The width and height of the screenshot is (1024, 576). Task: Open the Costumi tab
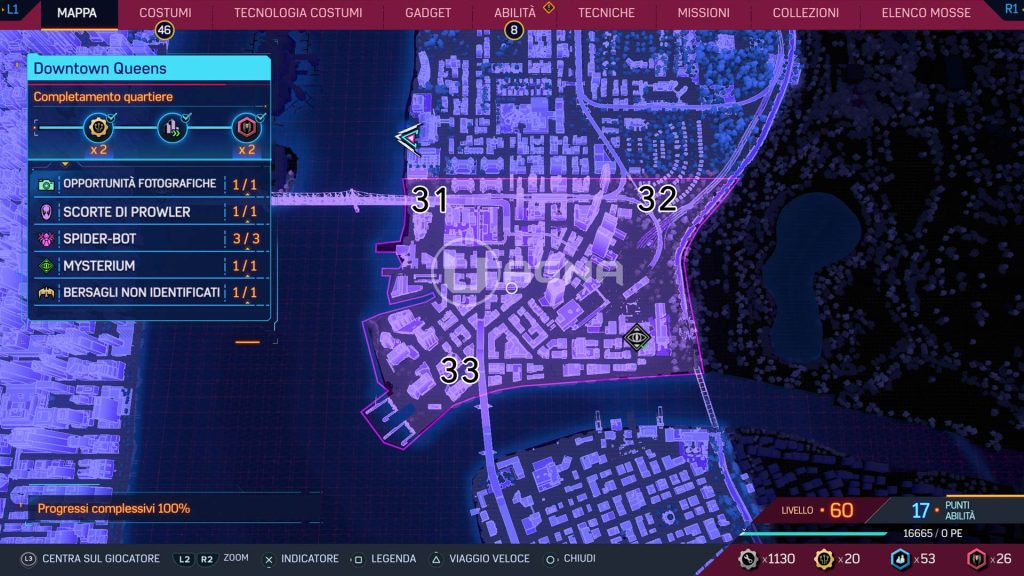click(165, 13)
